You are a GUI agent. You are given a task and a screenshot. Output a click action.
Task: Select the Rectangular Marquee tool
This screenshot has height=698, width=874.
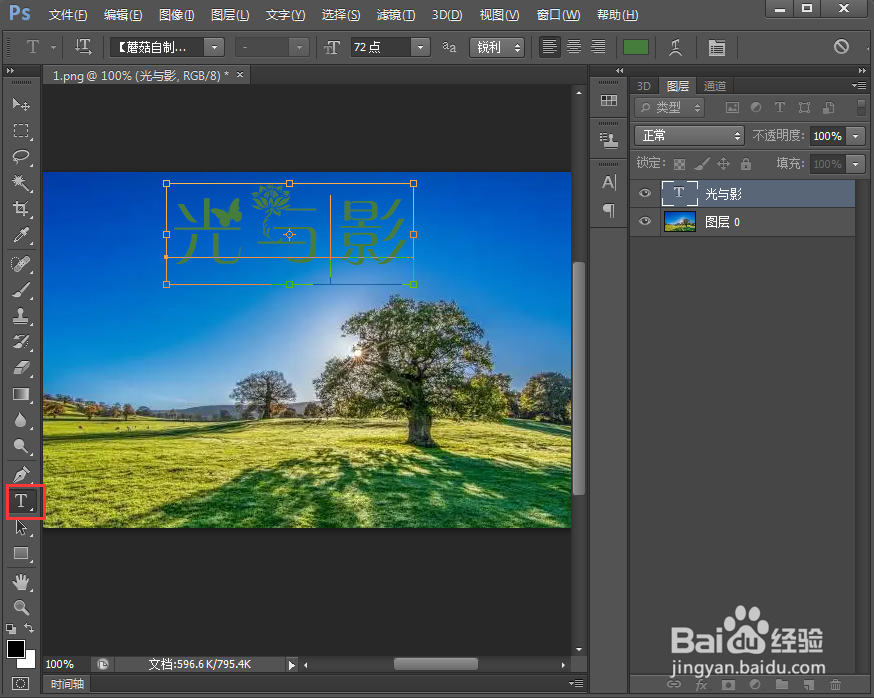point(21,130)
